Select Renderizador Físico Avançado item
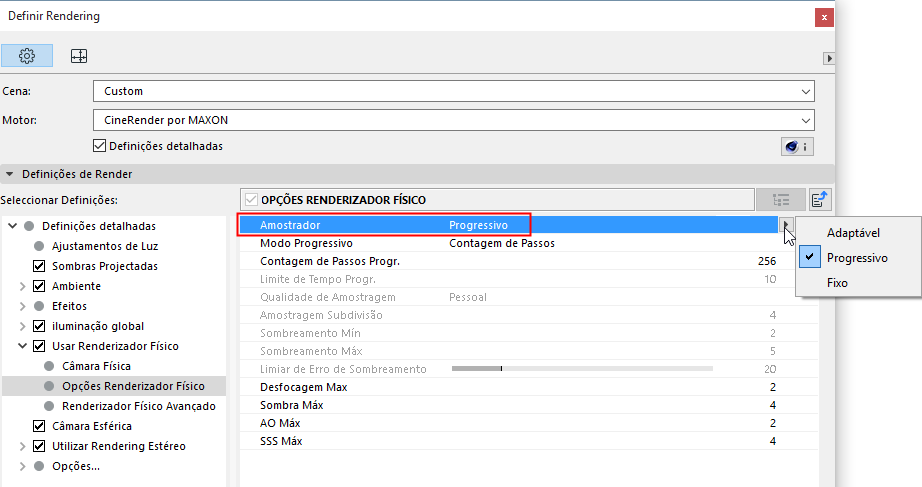 139,406
